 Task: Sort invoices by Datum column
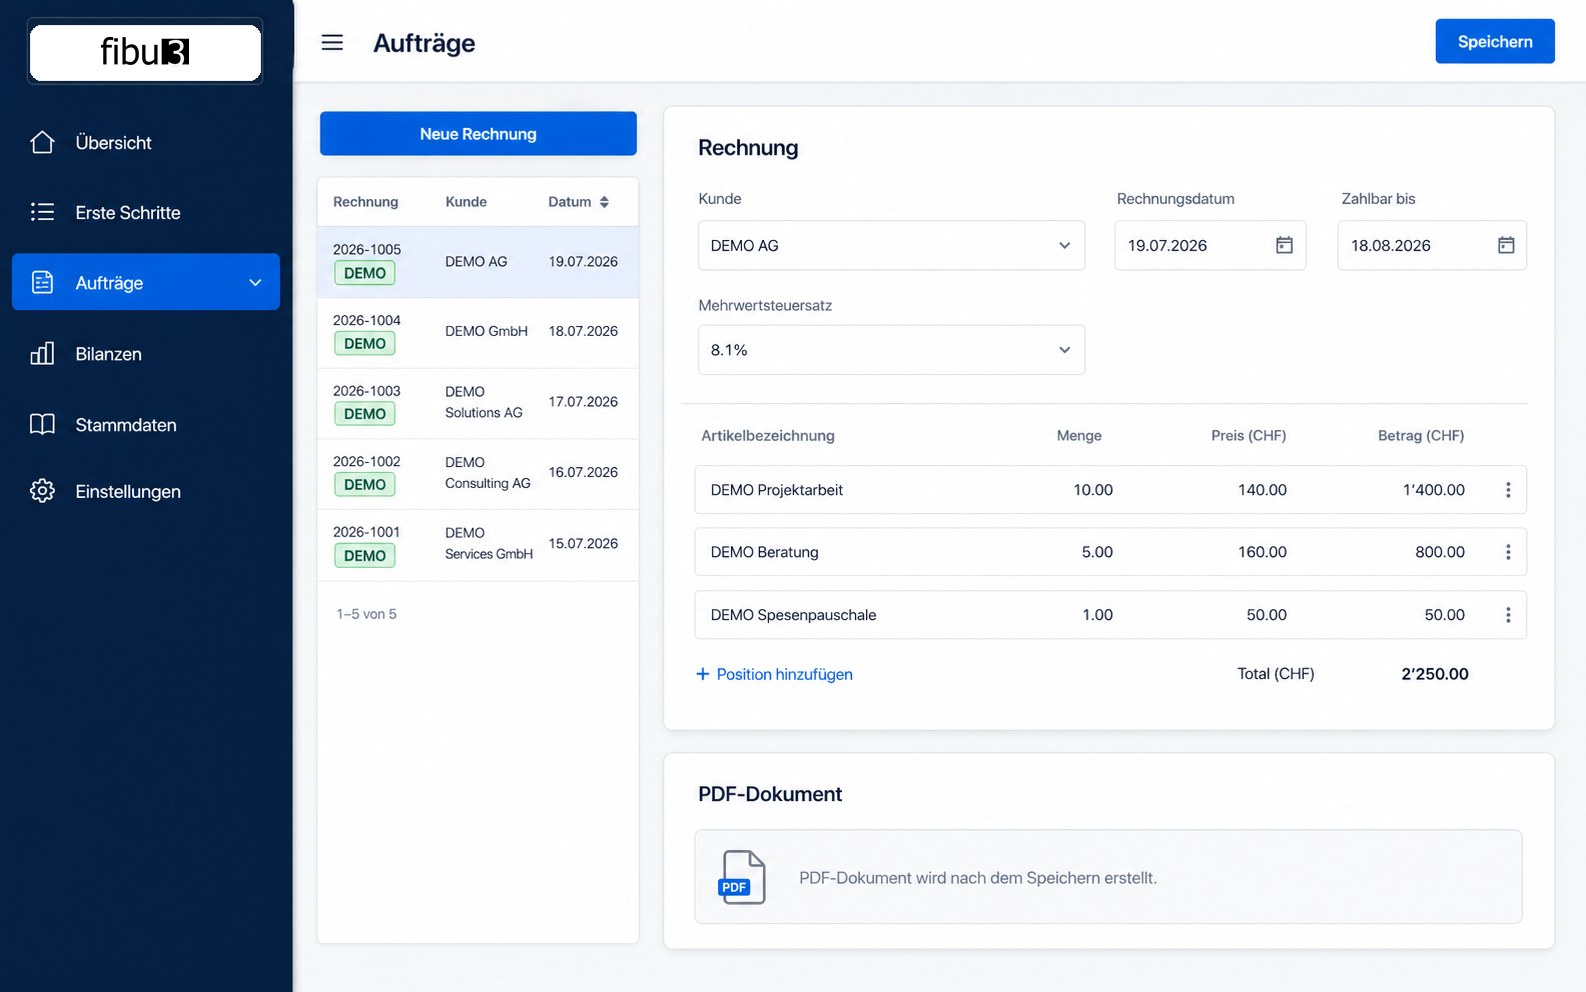(579, 202)
